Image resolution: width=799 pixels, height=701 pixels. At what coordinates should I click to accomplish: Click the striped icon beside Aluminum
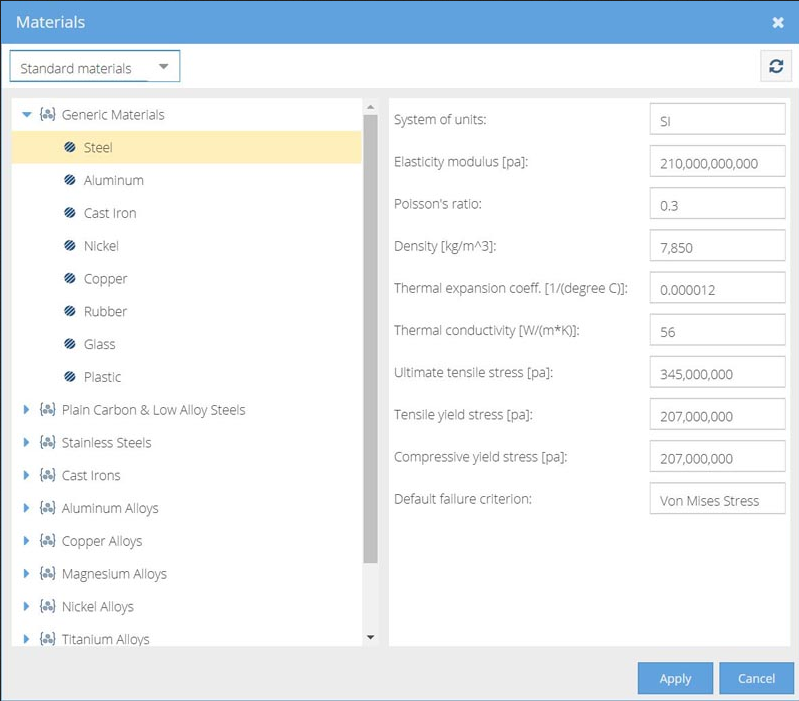pyautogui.click(x=70, y=181)
